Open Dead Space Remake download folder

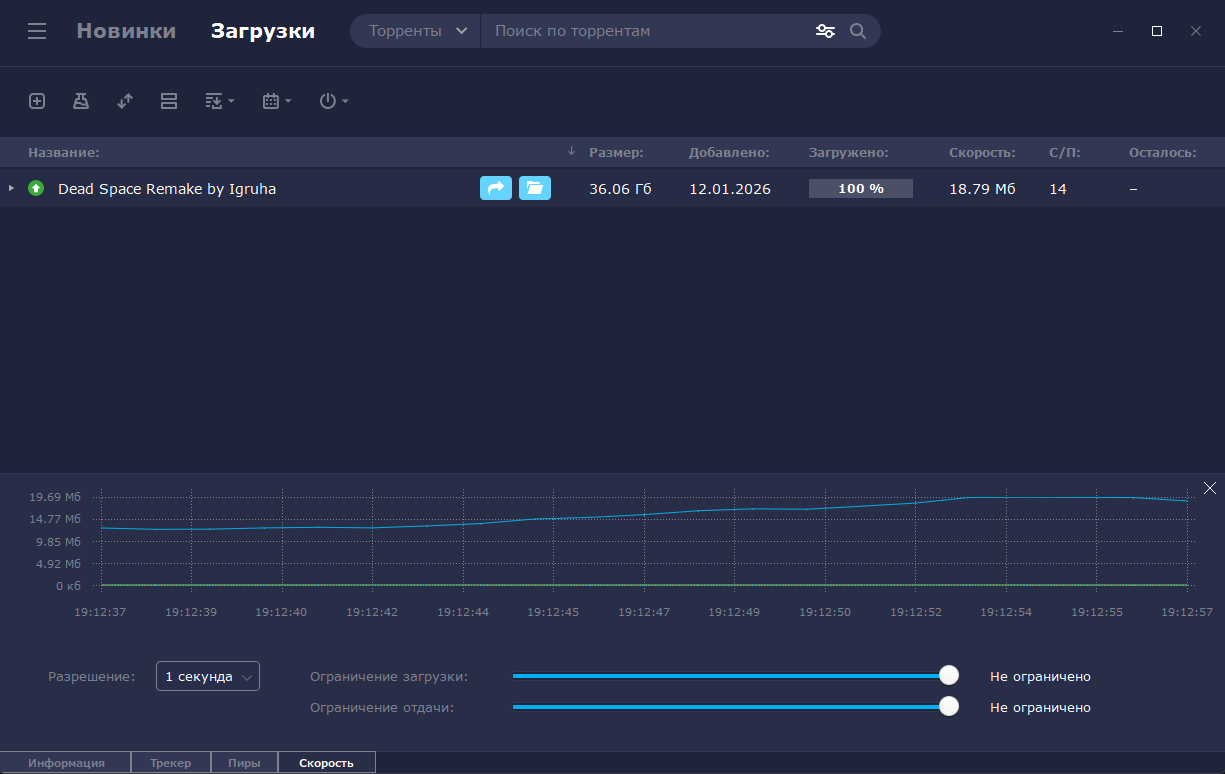click(x=535, y=188)
